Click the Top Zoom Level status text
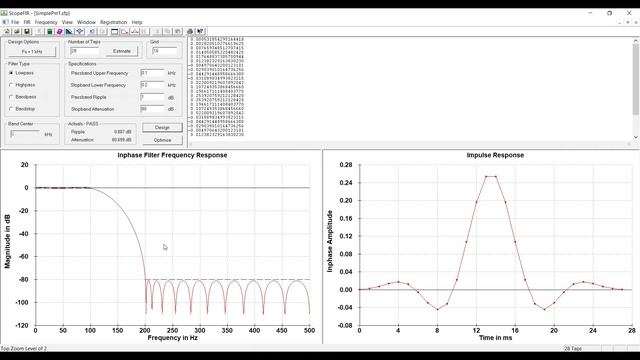Image resolution: width=640 pixels, height=360 pixels. coord(24,349)
